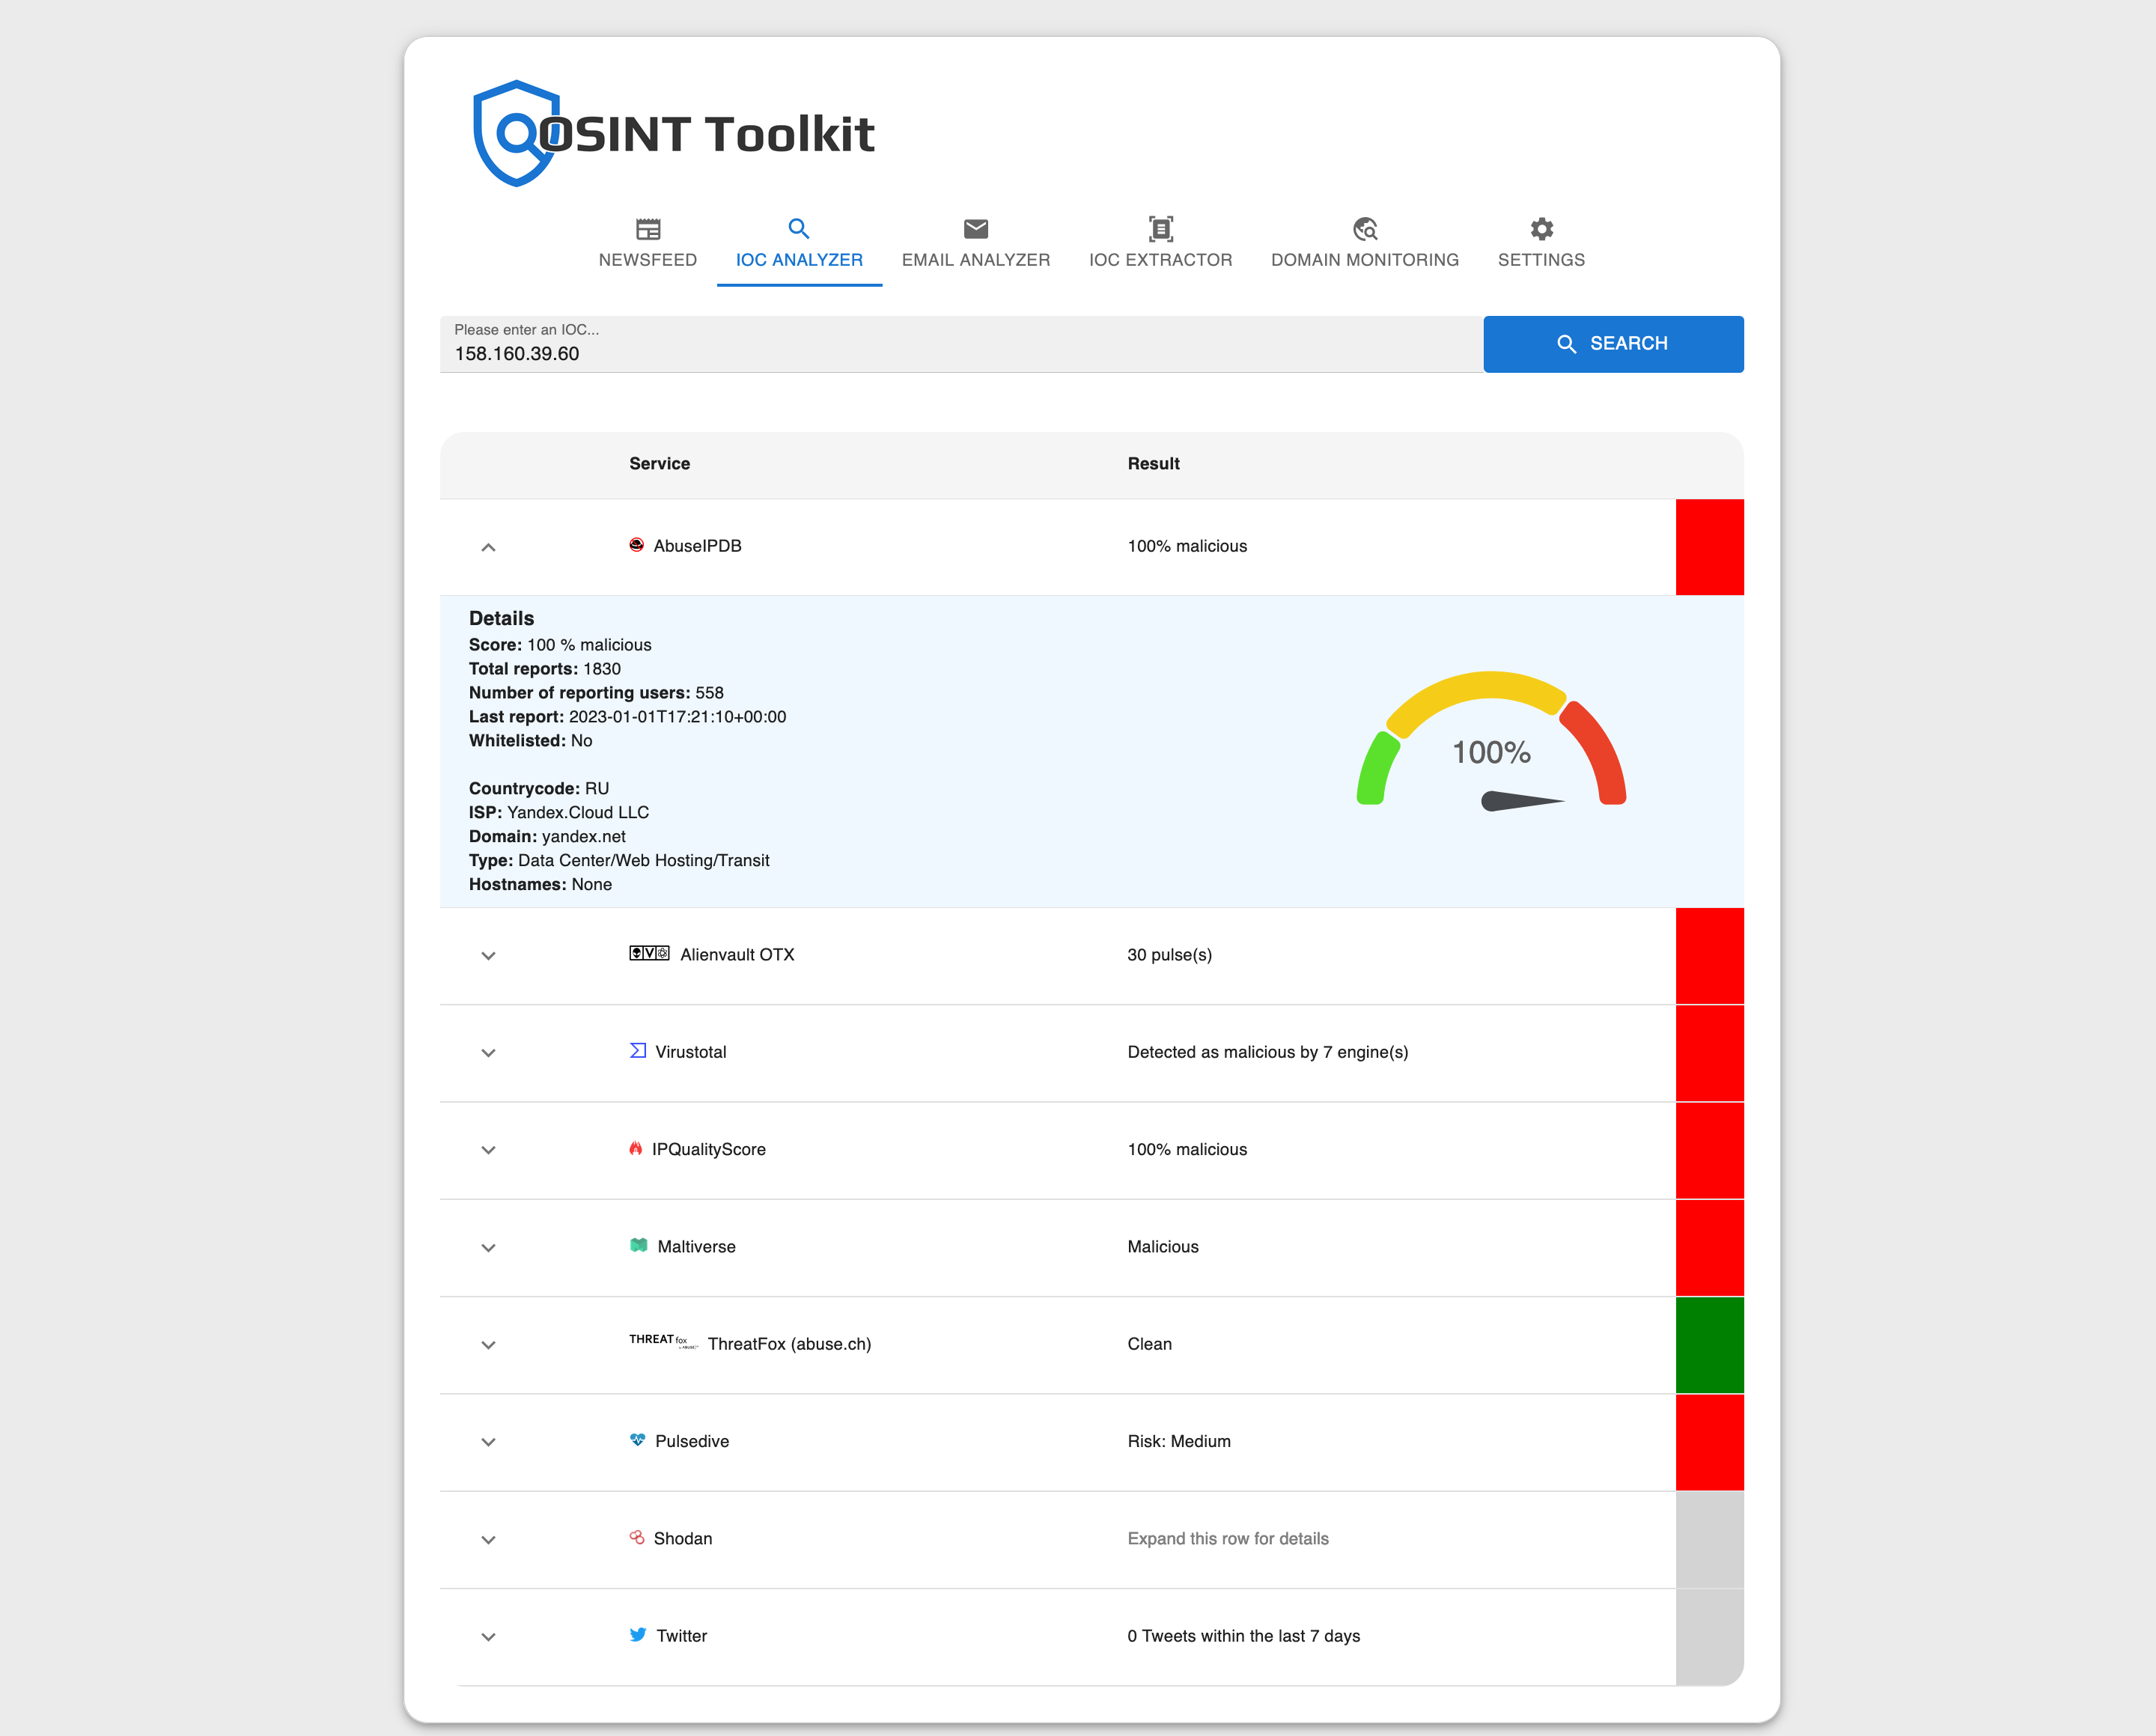Click the IPQualityScore flame icon

(636, 1148)
